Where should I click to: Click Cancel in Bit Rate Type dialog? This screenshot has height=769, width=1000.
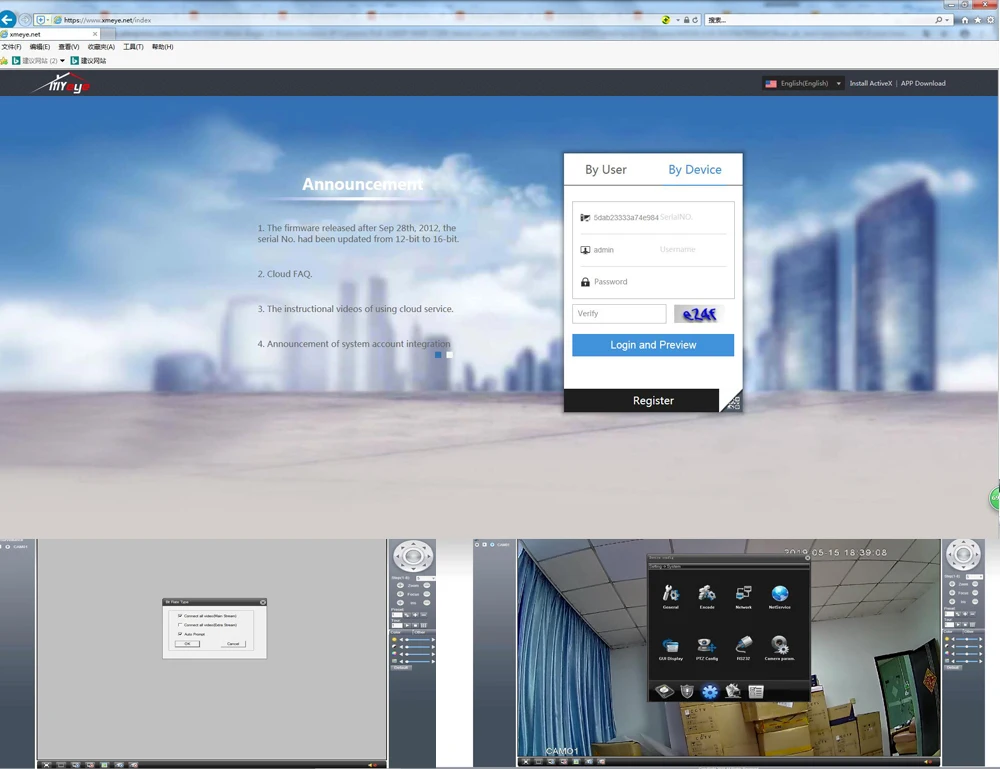pos(233,644)
